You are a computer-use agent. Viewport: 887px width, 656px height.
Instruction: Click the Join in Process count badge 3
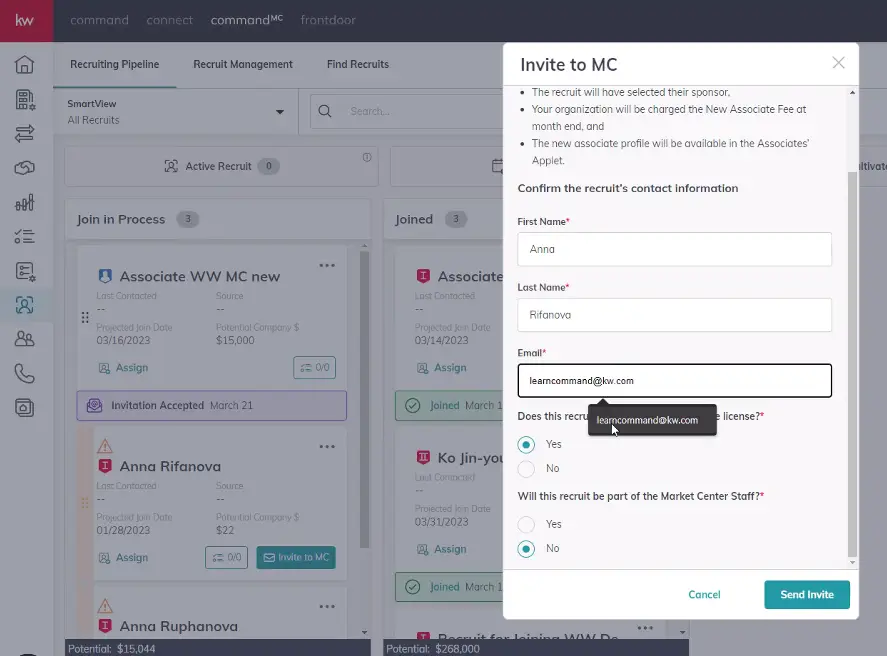coord(188,219)
